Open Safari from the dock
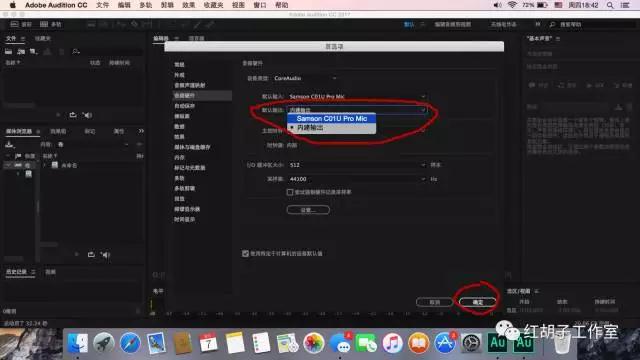Viewport: 640px width, 360px height. [x=130, y=343]
